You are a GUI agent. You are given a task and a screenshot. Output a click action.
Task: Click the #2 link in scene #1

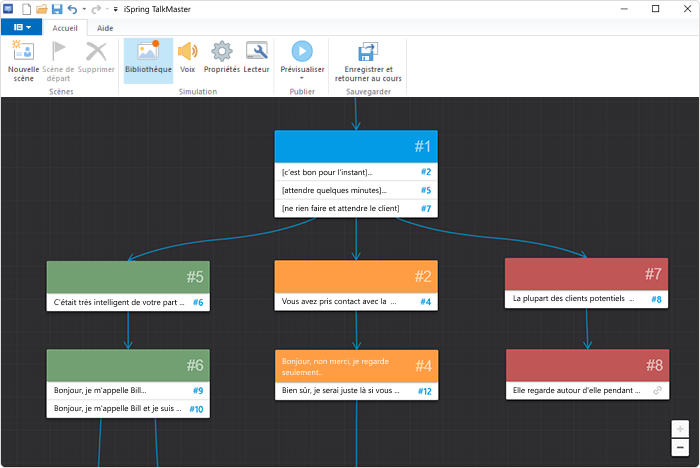pyautogui.click(x=426, y=172)
